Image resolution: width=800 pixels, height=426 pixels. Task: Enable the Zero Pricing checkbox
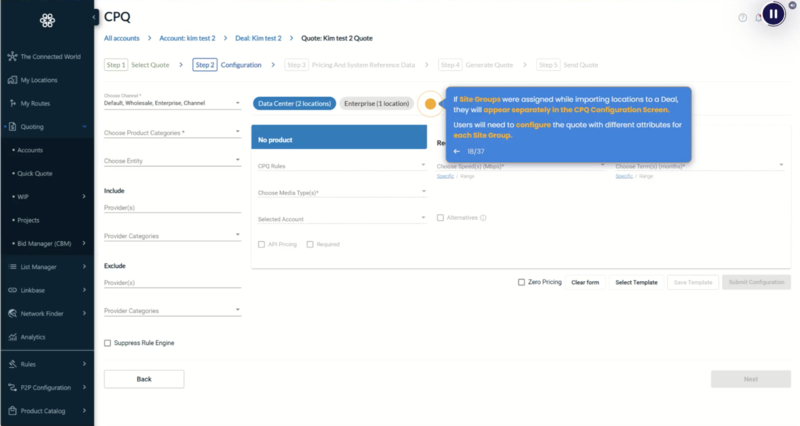pyautogui.click(x=521, y=282)
